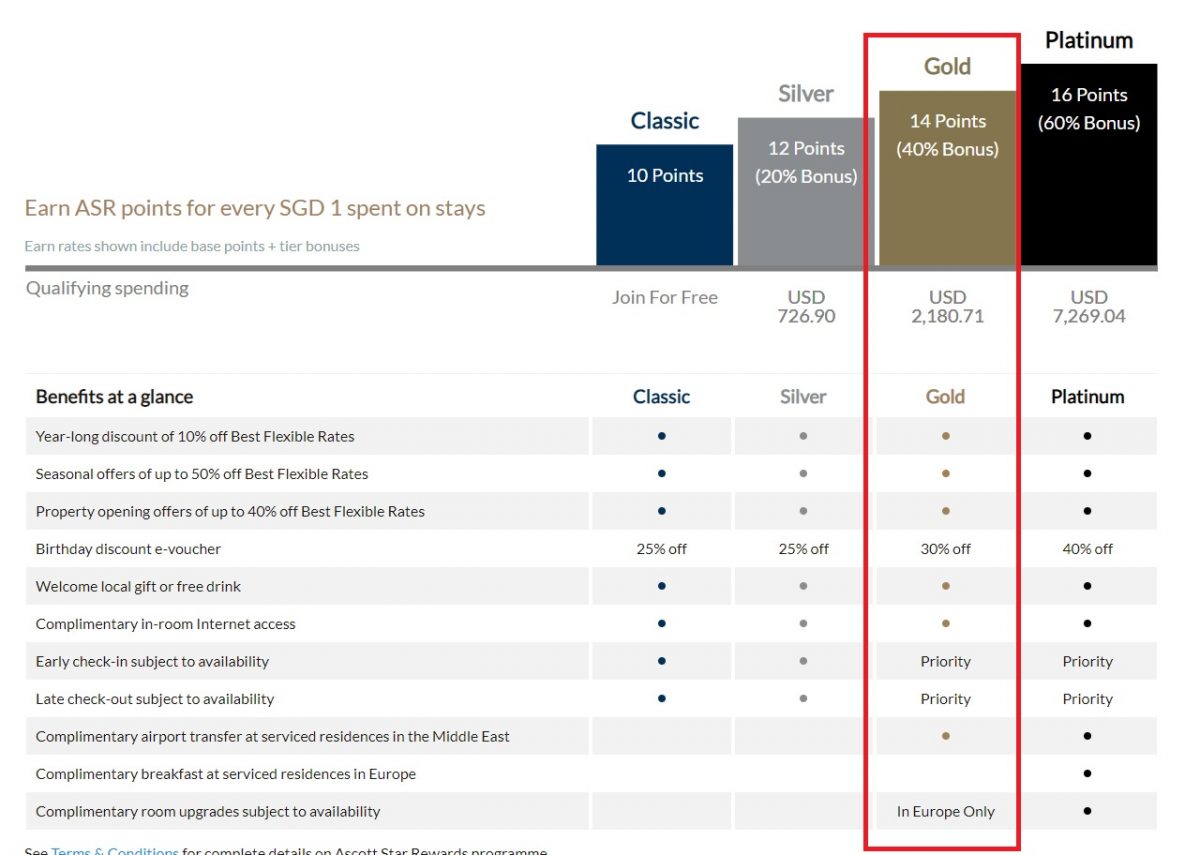Click the Silver amount 'USD 726.90'
The height and width of the screenshot is (855, 1200).
pos(806,306)
